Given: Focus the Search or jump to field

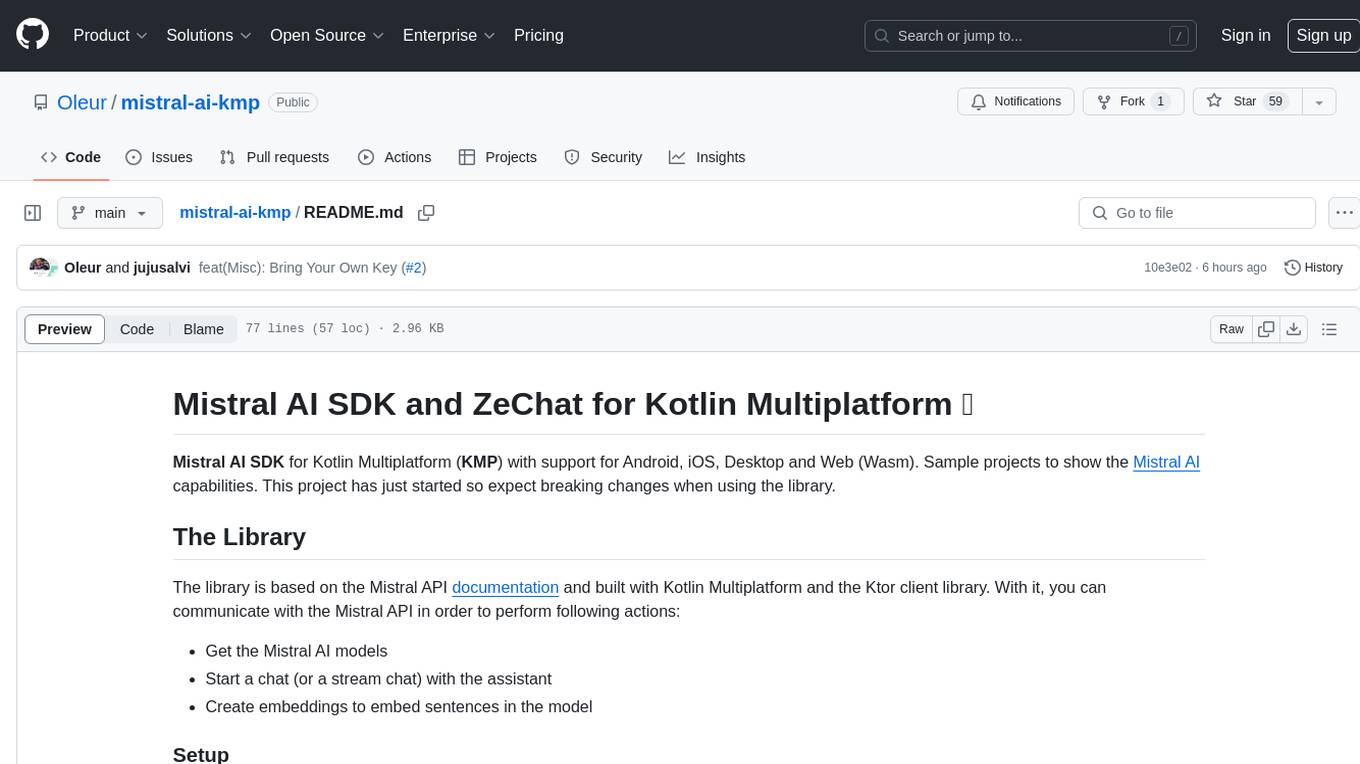Looking at the screenshot, I should click(x=1032, y=36).
